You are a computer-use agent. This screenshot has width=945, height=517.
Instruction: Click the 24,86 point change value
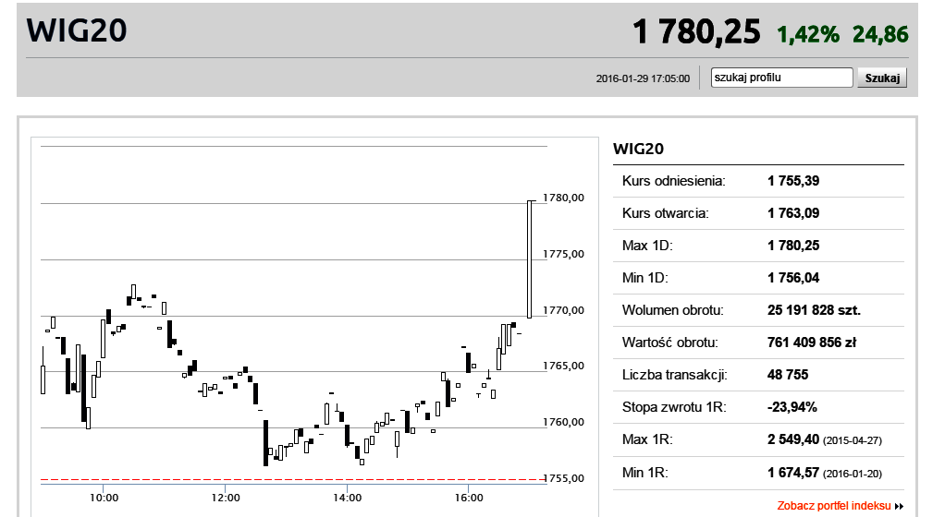click(x=881, y=35)
